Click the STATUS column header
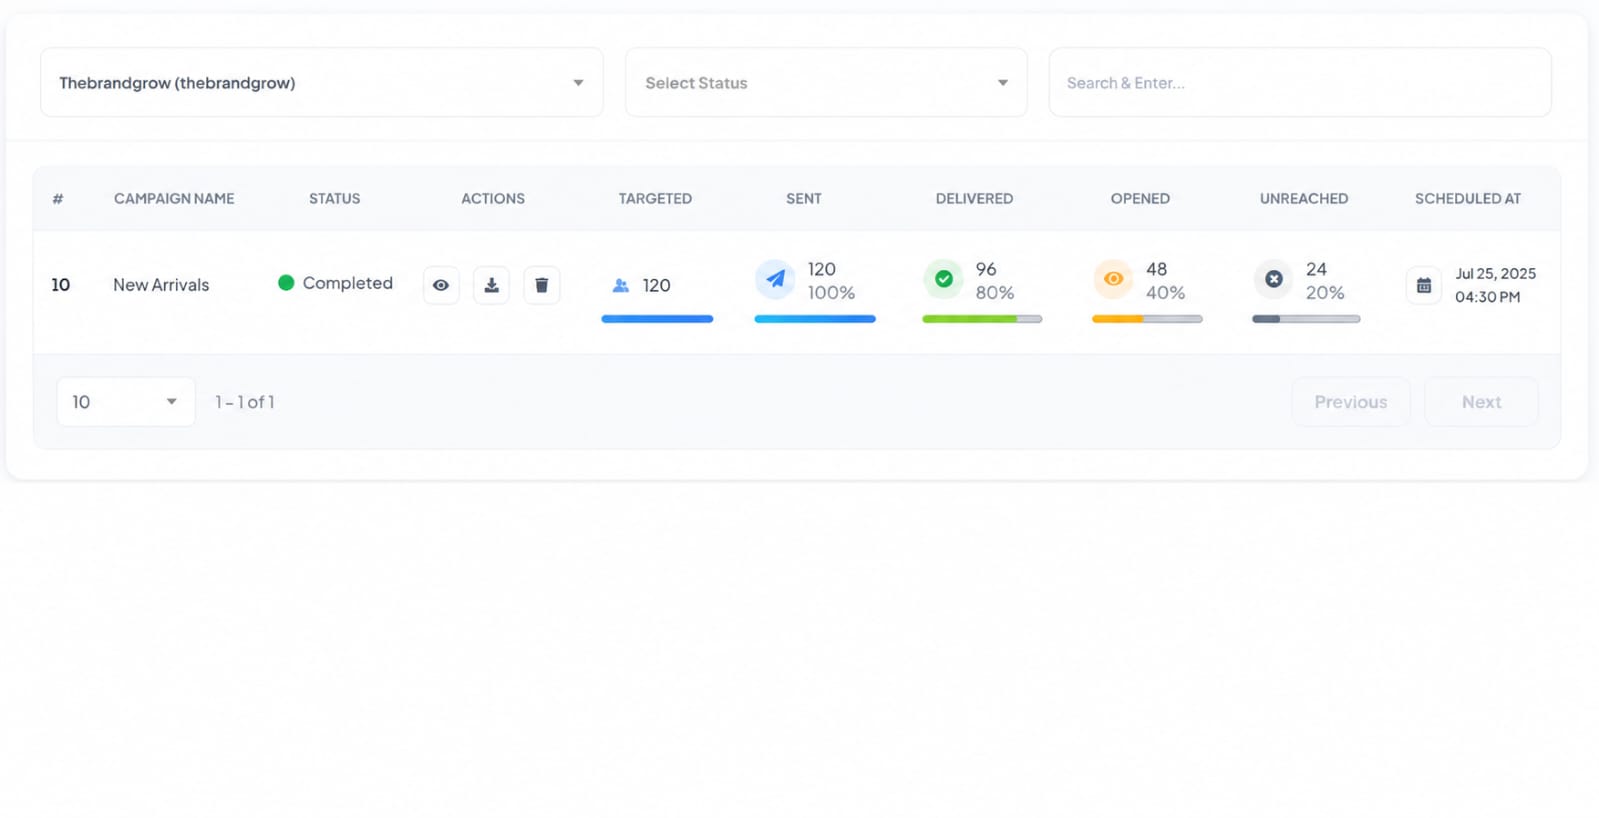1599x818 pixels. pos(334,199)
